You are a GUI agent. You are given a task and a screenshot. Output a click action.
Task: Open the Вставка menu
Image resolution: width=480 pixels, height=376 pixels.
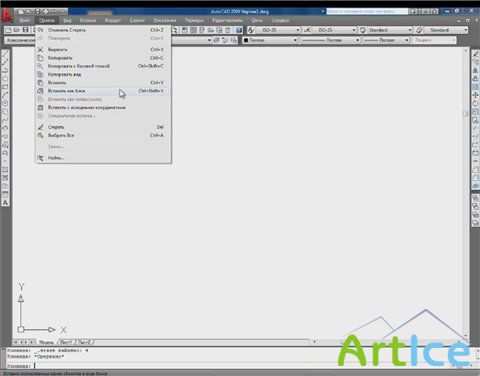[88, 20]
